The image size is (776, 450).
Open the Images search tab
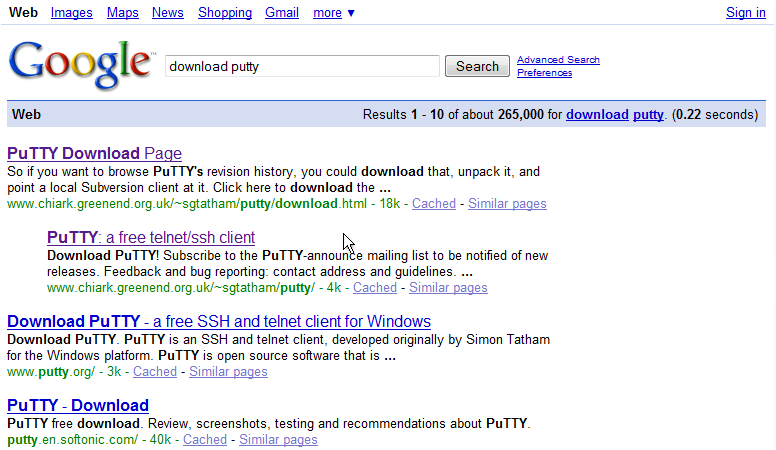pyautogui.click(x=71, y=12)
